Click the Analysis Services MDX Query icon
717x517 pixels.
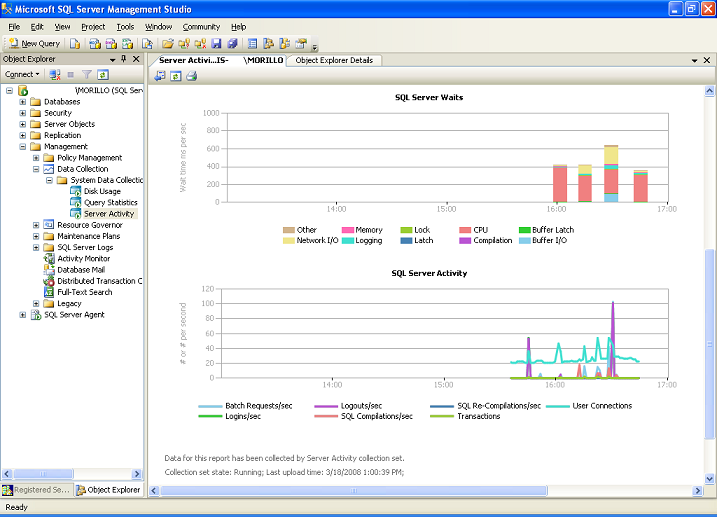pyautogui.click(x=95, y=43)
